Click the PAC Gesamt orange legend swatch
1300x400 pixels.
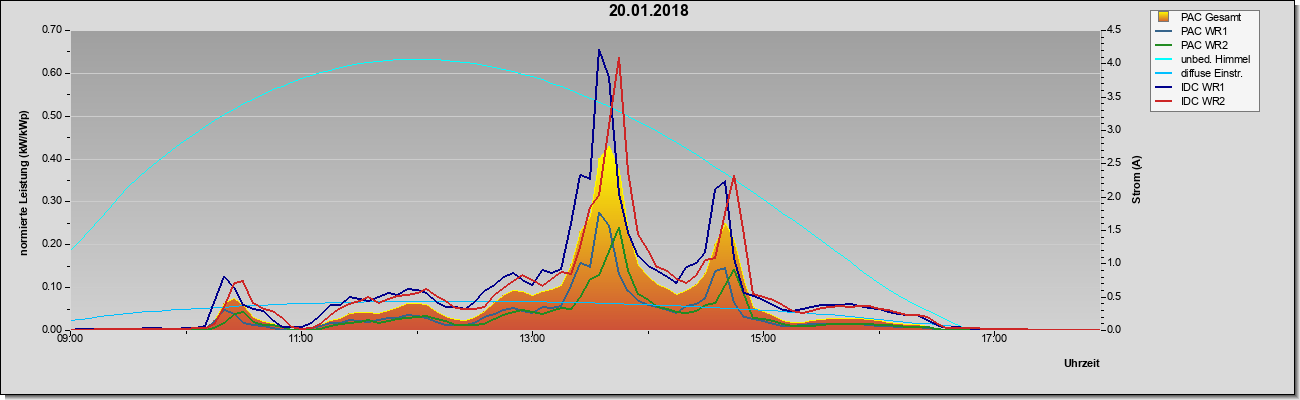(x=1164, y=16)
